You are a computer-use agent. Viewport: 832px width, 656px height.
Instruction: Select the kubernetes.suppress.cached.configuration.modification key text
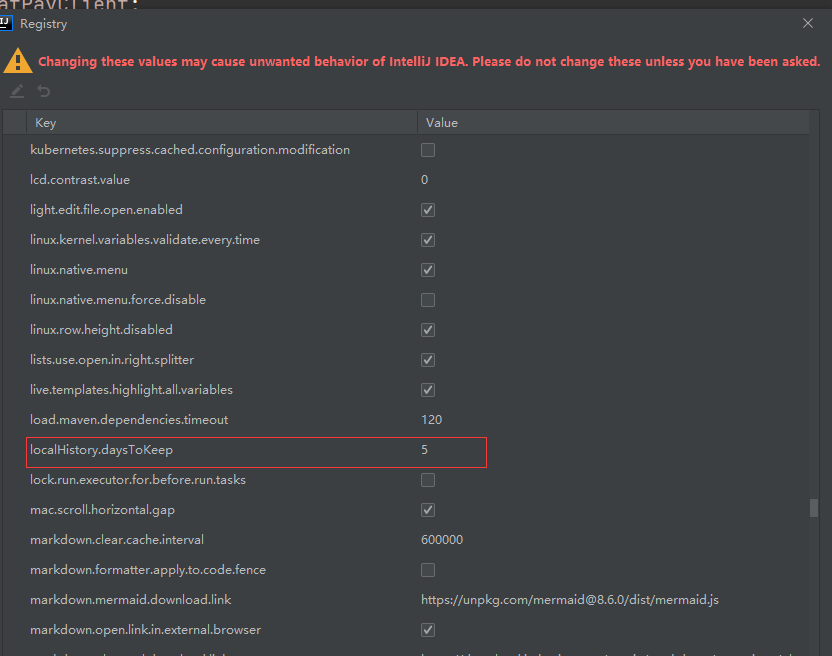(x=190, y=150)
